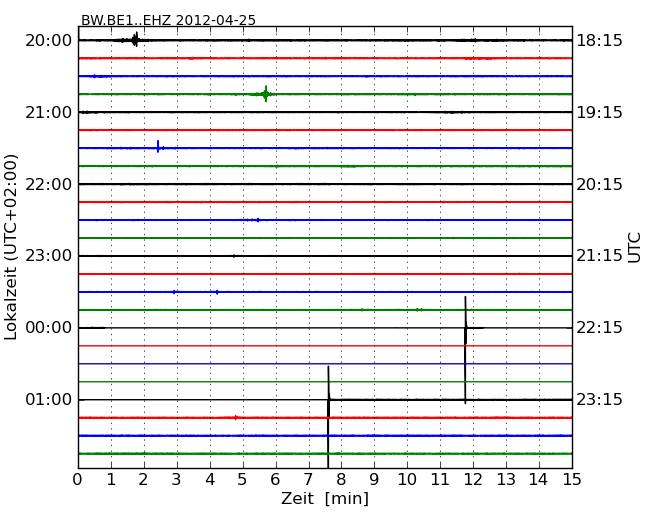Click the 23:00 local time label
Viewport: 650px width, 520px height.
pyautogui.click(x=49, y=256)
